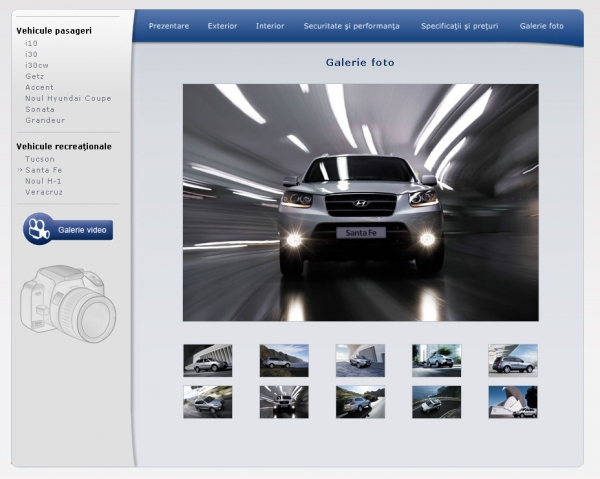
Task: Select the Galerie foto tab
Action: click(541, 26)
